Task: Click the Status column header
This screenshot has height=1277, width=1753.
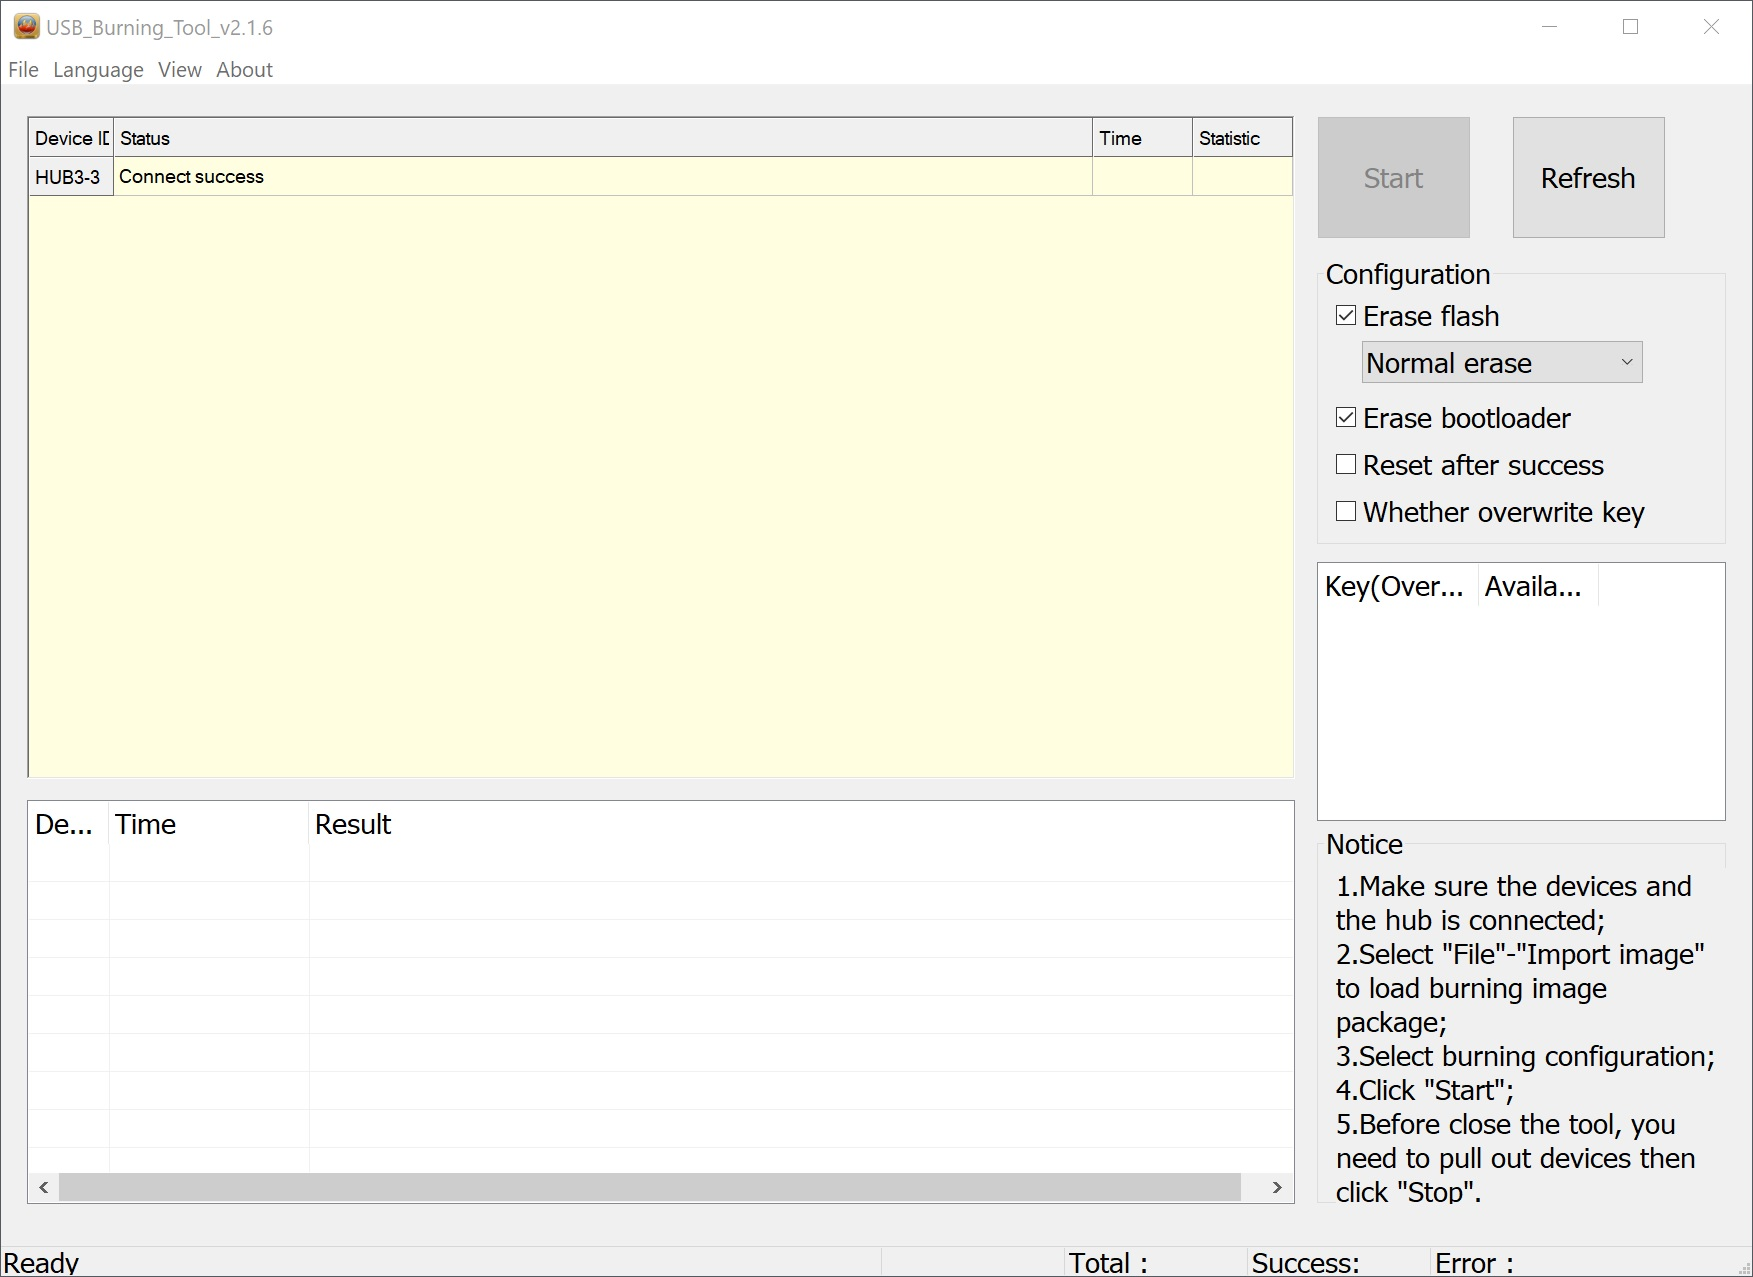Action: click(x=600, y=138)
